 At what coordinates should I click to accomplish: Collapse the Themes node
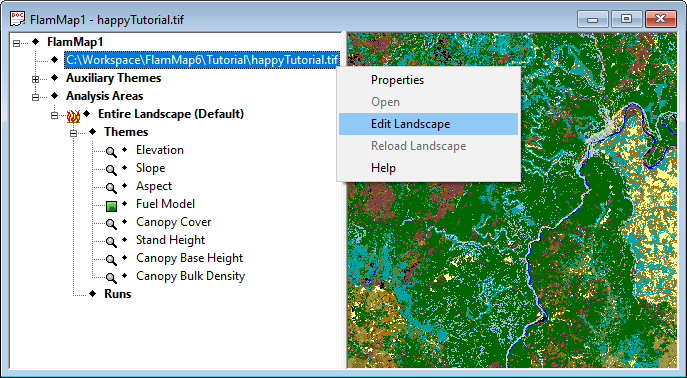coord(74,133)
